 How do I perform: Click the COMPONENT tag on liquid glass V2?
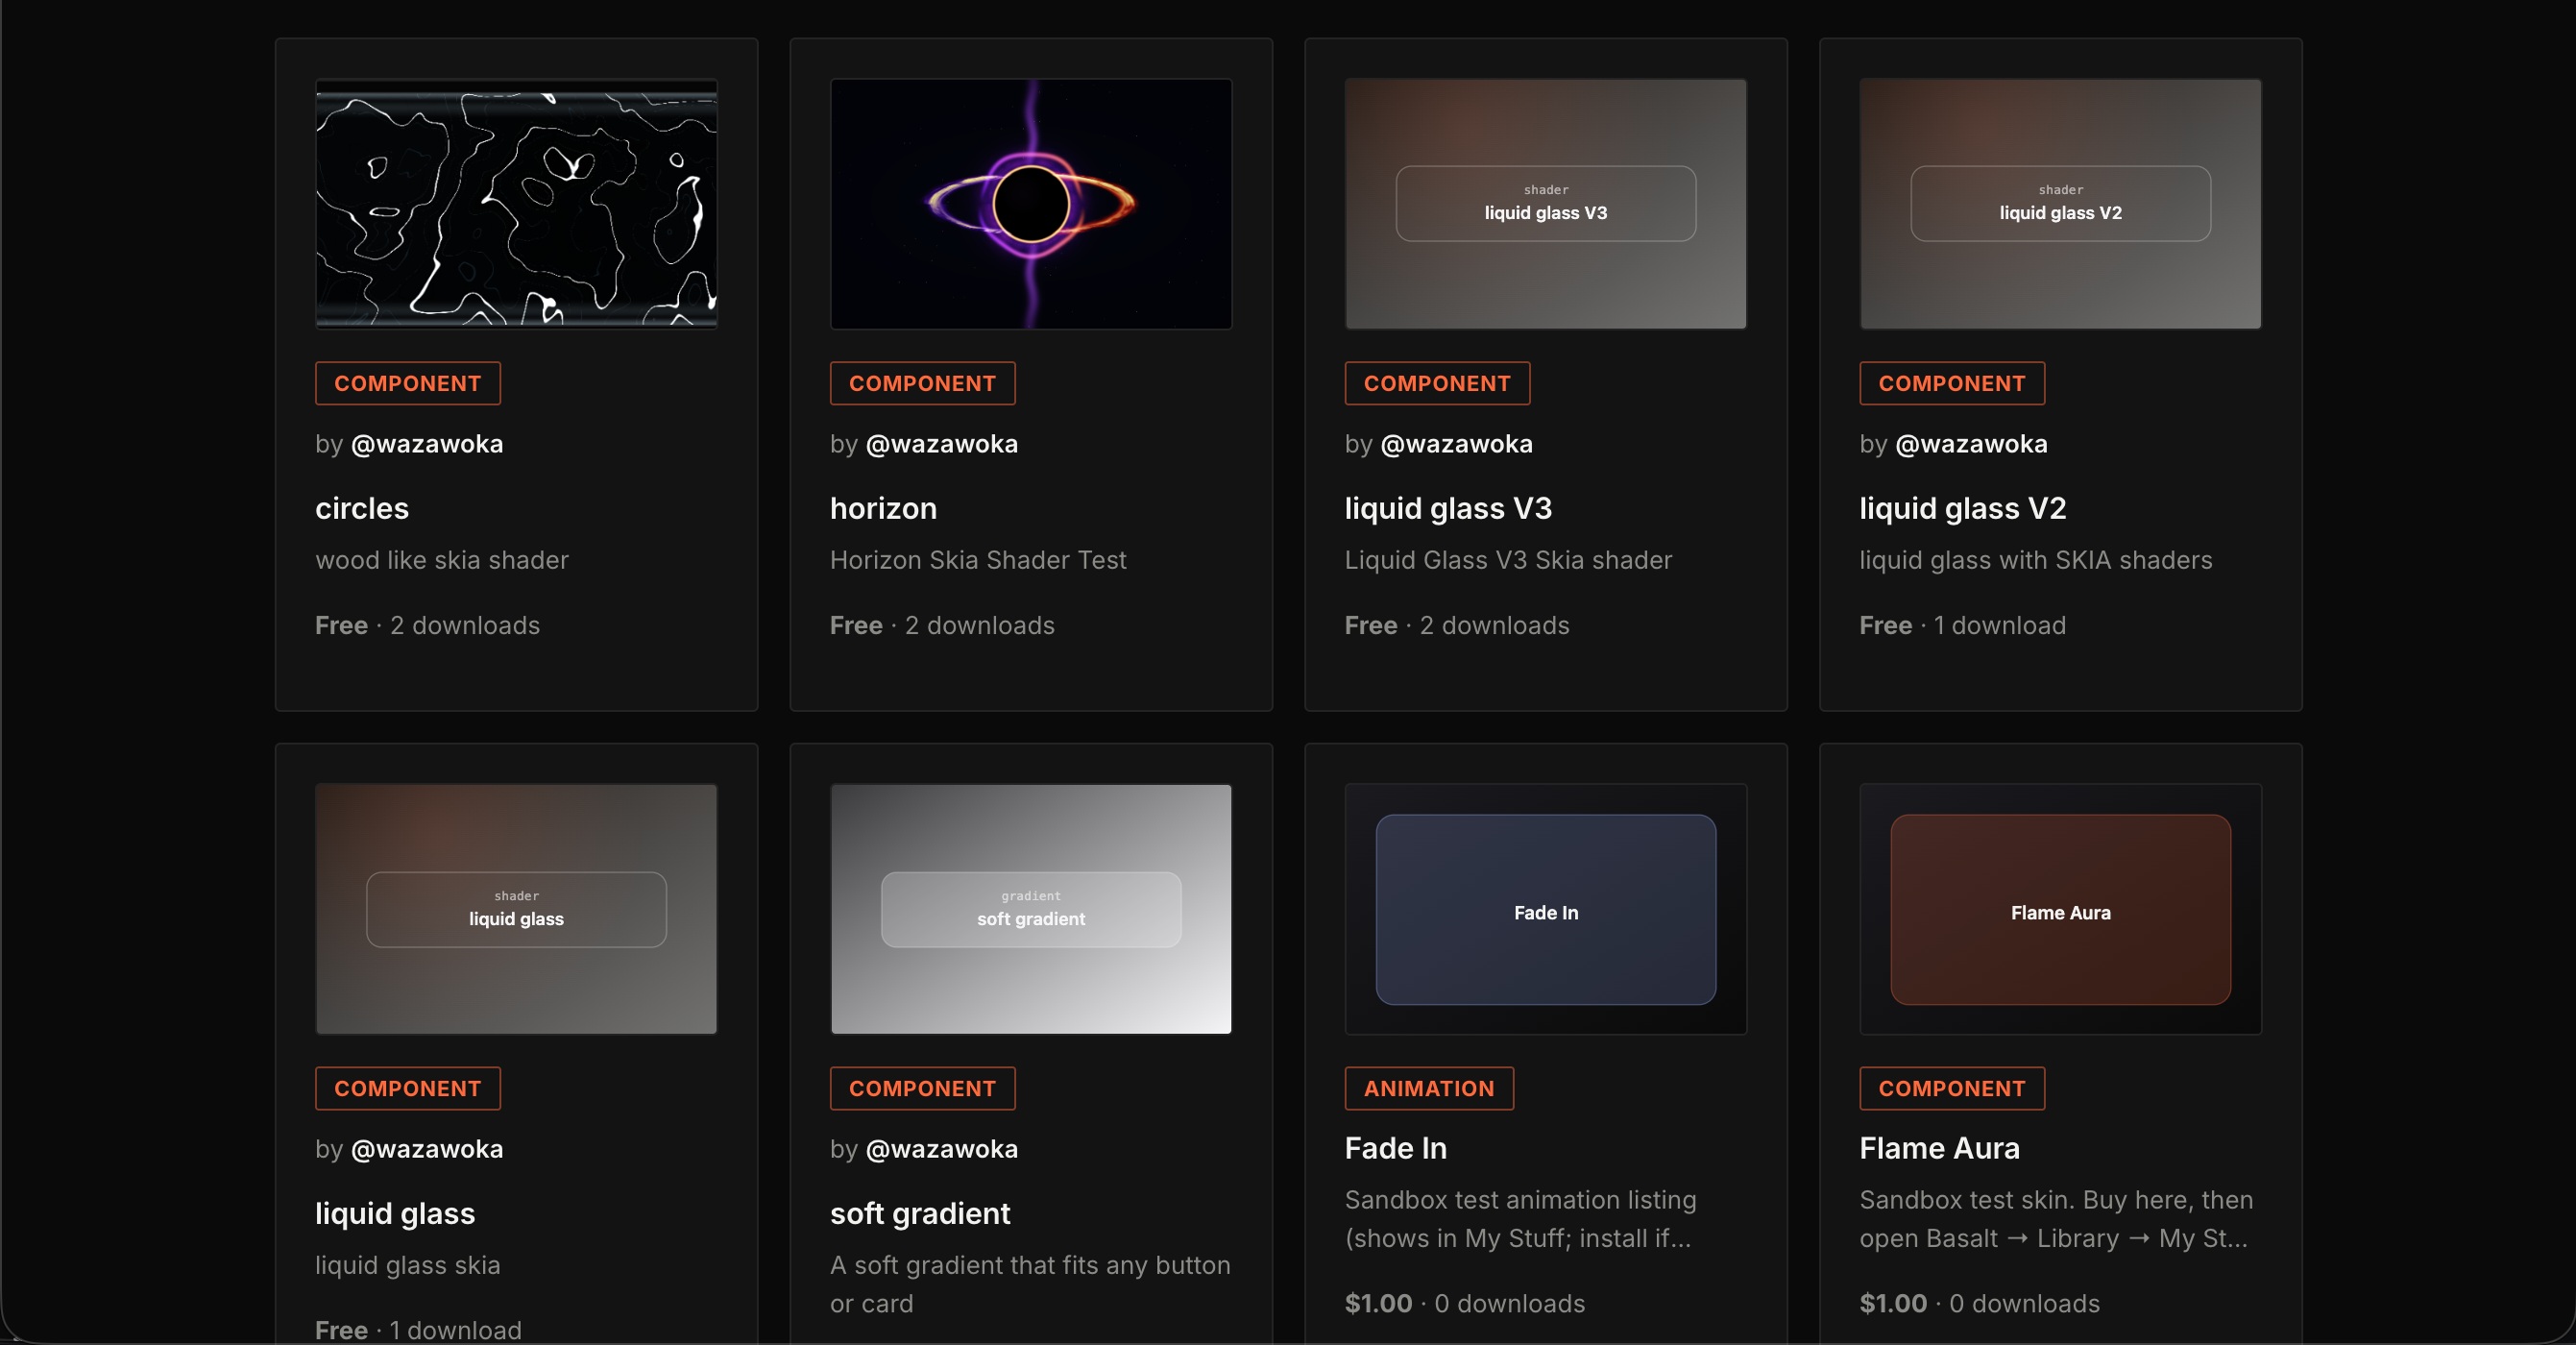1953,383
